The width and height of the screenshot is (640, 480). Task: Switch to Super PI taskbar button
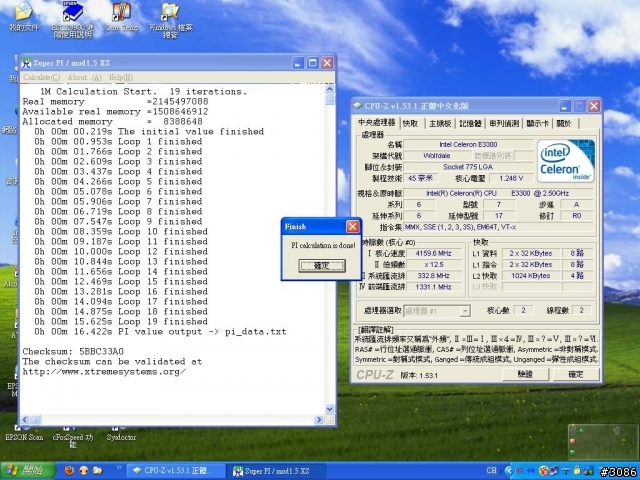click(276, 471)
